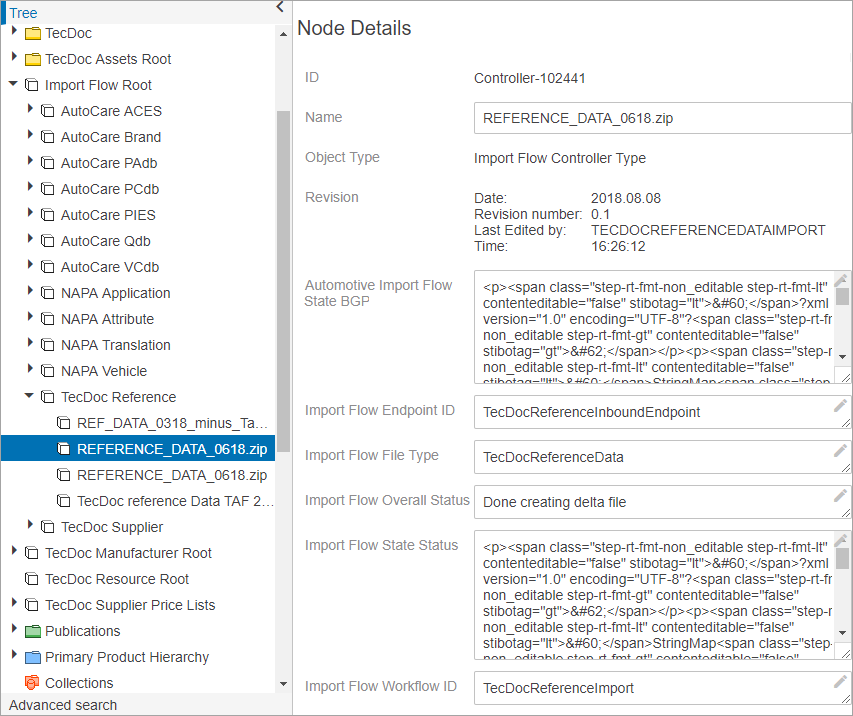The width and height of the screenshot is (853, 716).
Task: Click node icon next to NAPA Application
Action: (48, 293)
